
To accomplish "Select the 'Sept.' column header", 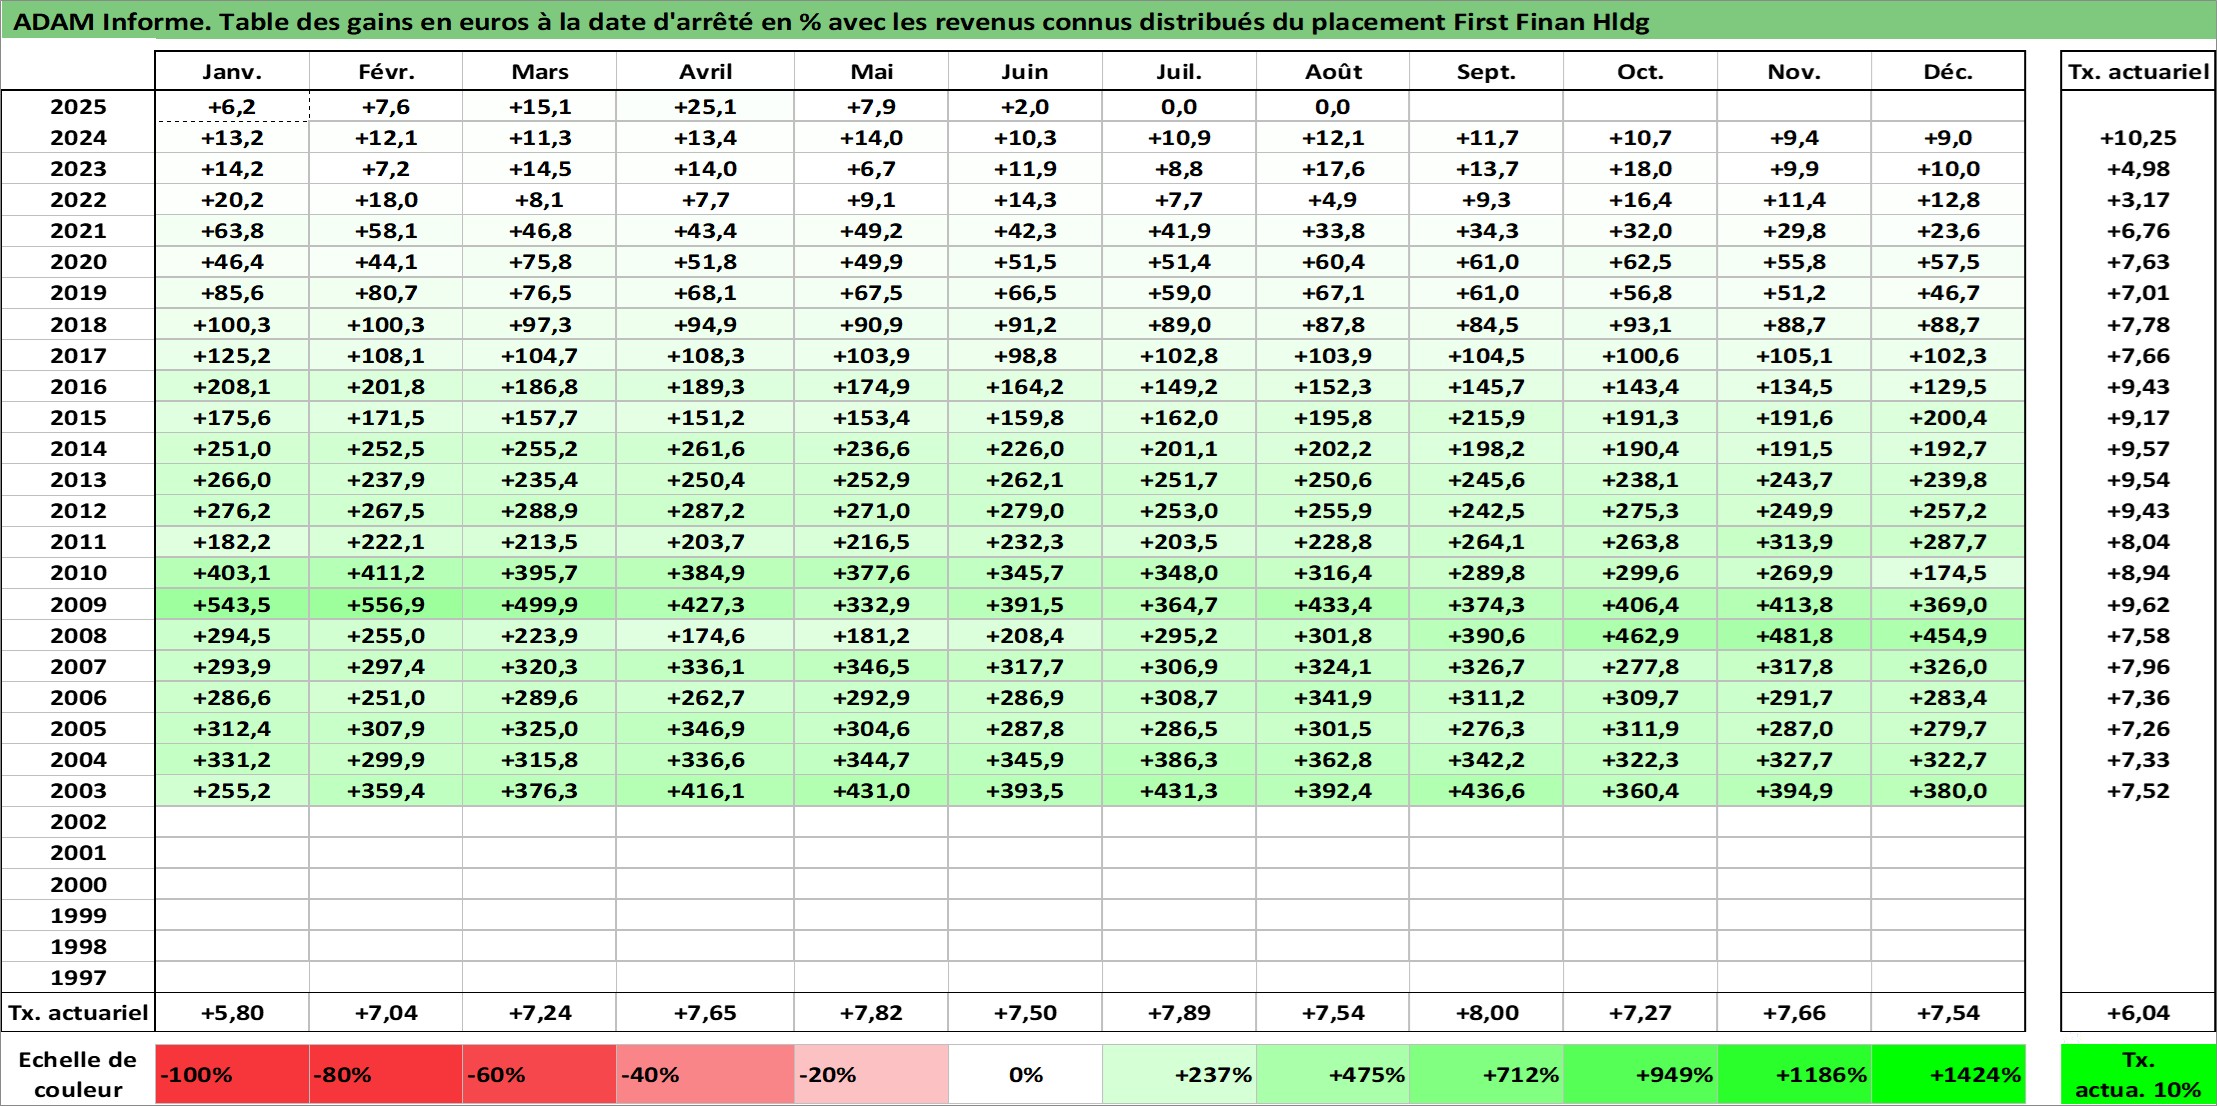I will point(1486,72).
